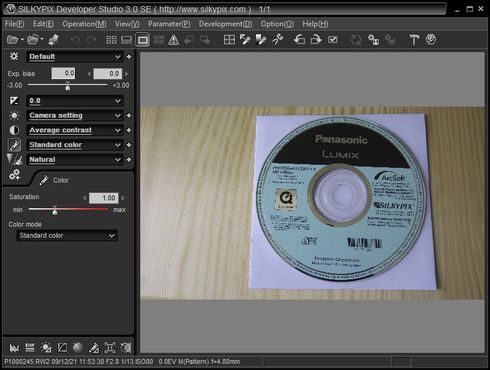This screenshot has width=490, height=370.
Task: Expand the Average contrast dropdown
Action: click(75, 130)
